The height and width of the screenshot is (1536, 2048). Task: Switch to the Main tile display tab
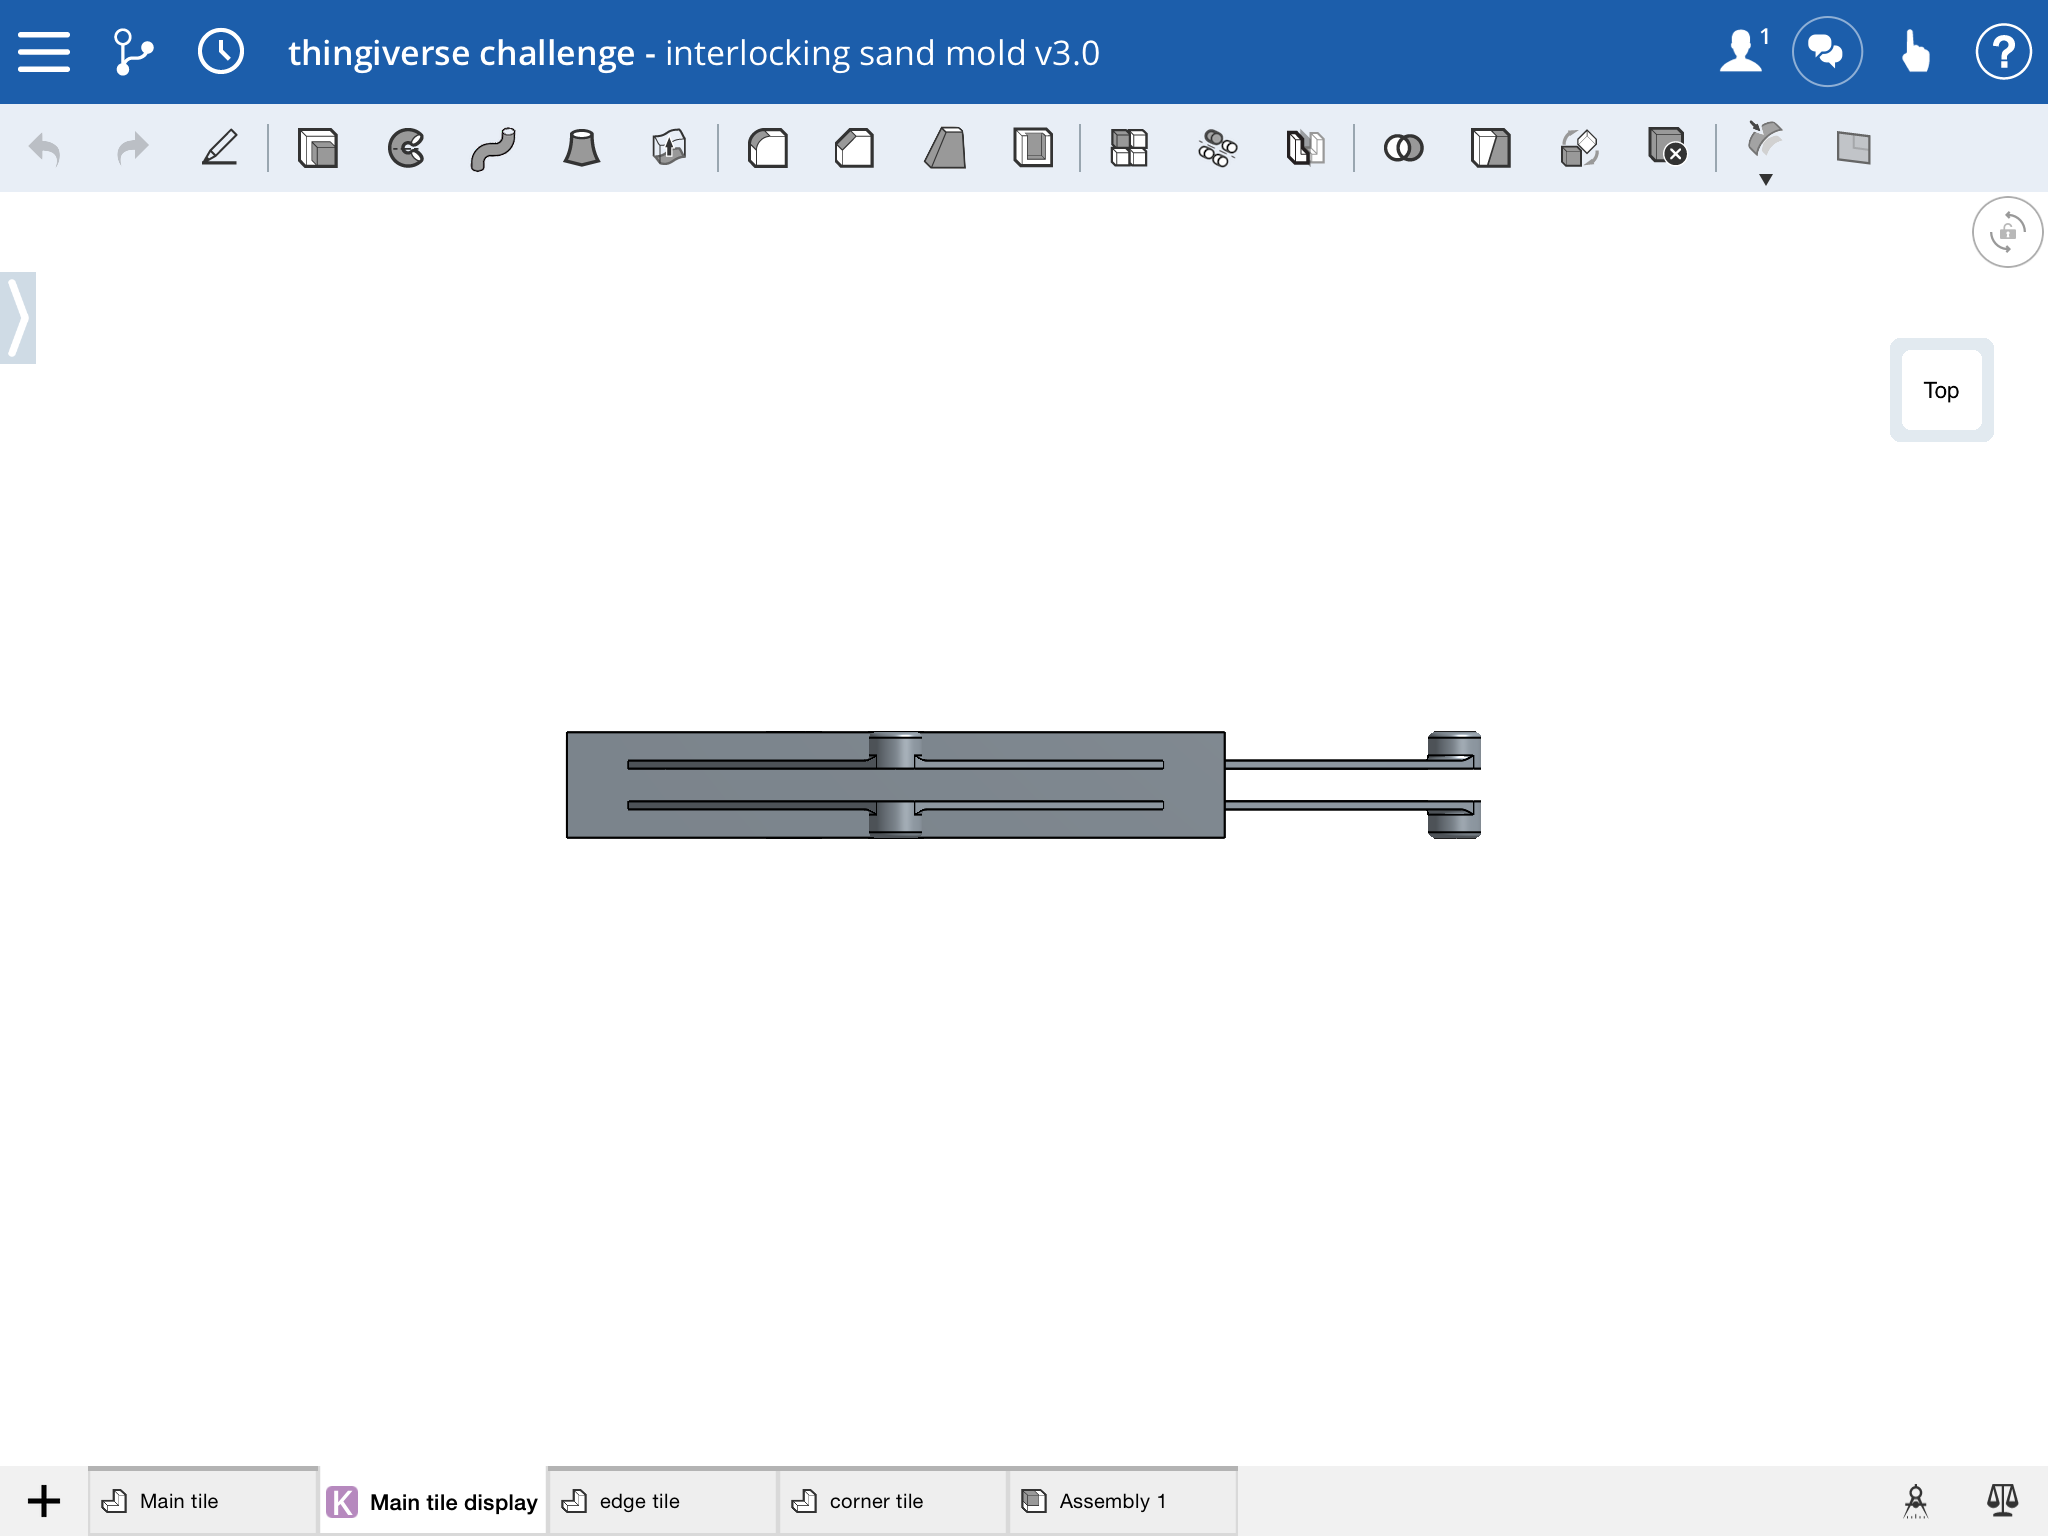[x=433, y=1501]
